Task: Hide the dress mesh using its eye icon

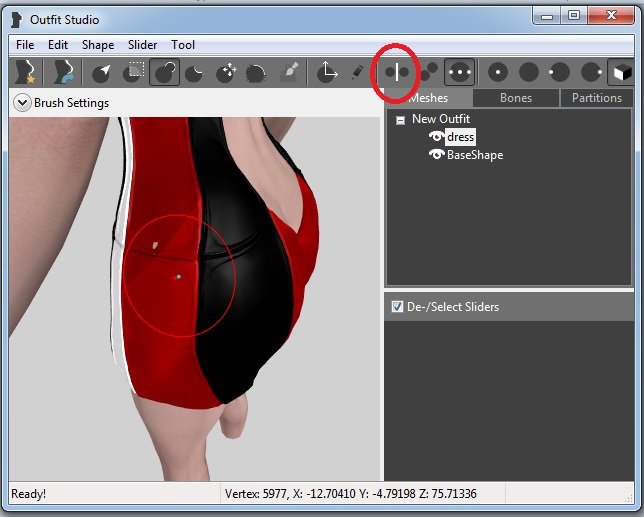Action: [x=436, y=137]
